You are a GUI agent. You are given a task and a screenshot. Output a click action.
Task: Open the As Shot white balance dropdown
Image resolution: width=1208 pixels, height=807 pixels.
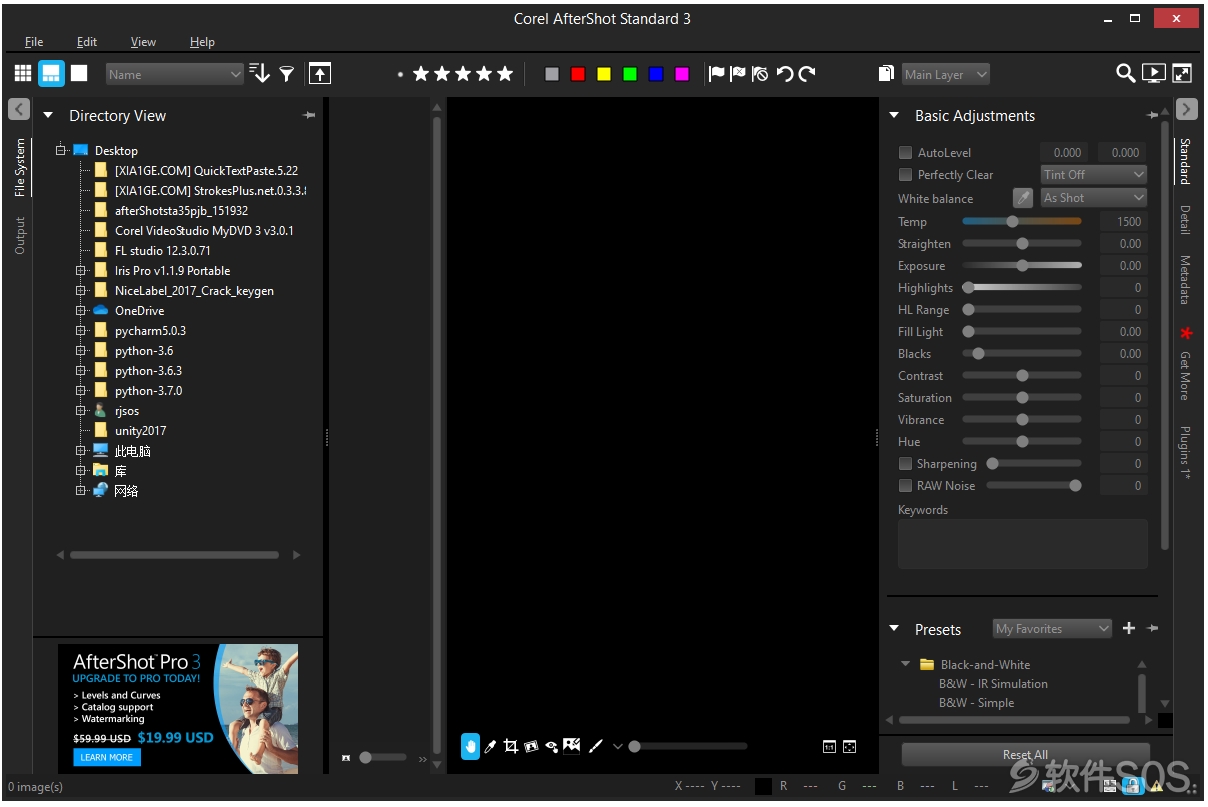(x=1094, y=198)
